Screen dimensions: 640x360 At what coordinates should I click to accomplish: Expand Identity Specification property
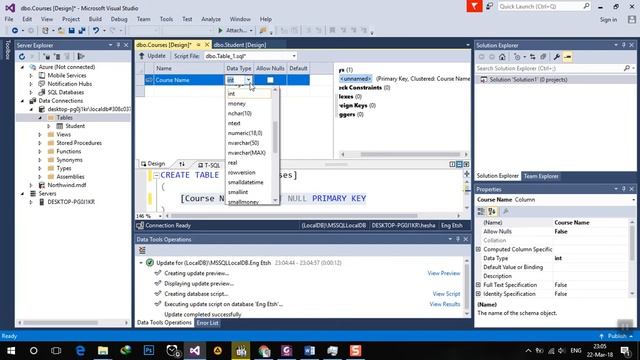pos(479,294)
